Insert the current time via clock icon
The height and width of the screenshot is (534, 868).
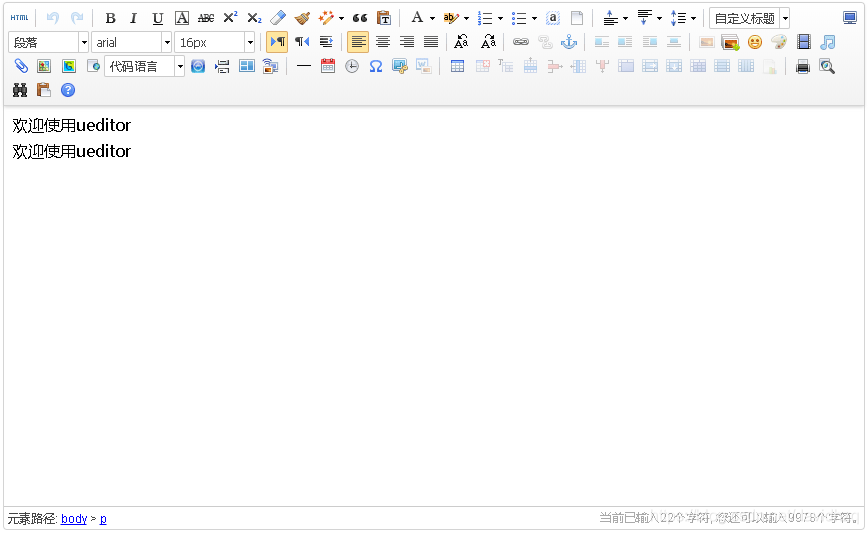[352, 66]
